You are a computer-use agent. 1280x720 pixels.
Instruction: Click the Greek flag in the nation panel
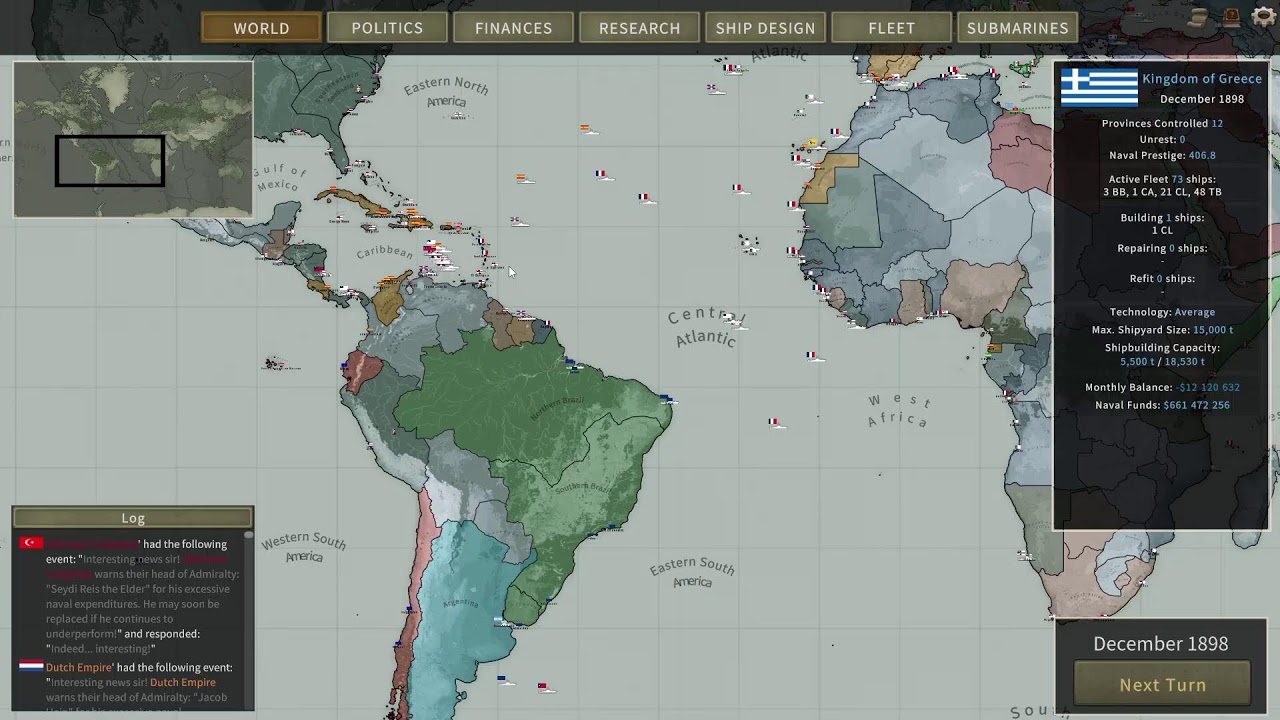click(x=1099, y=87)
